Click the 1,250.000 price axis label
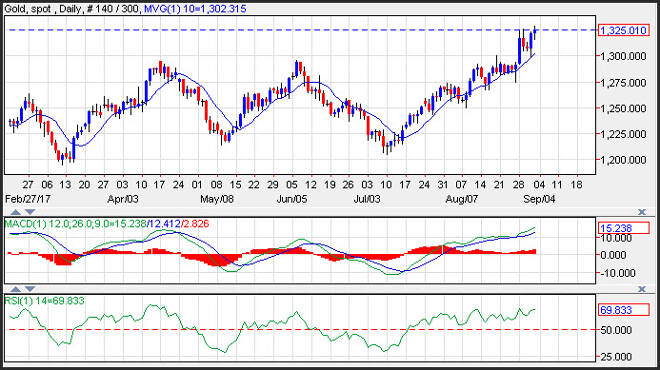The height and width of the screenshot is (370, 660). click(x=623, y=108)
